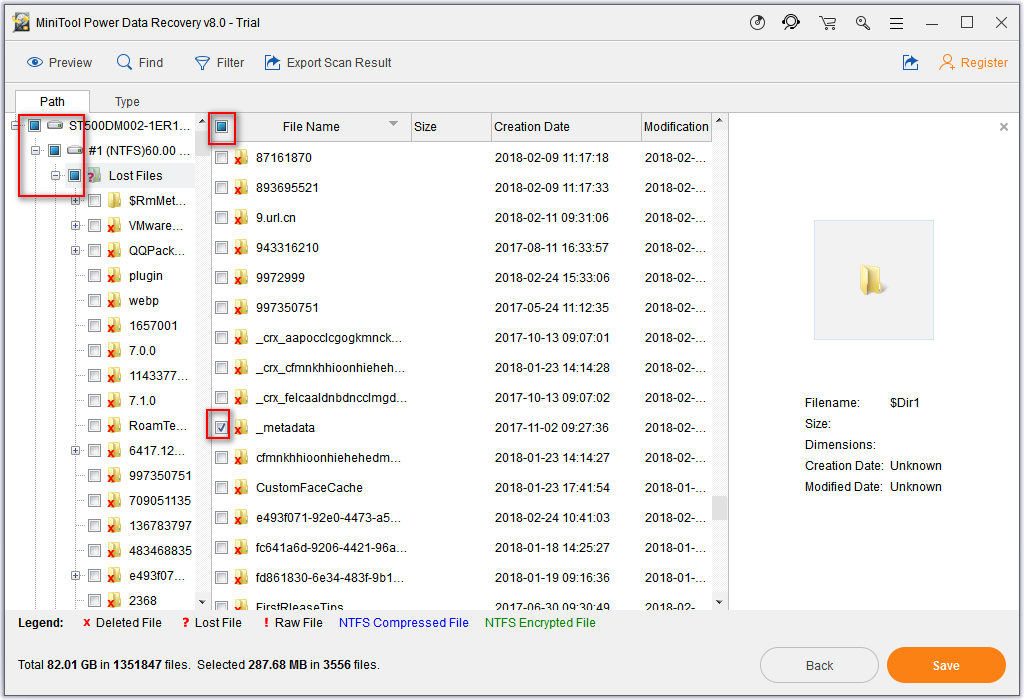Screen dimensions: 1024x700
Task: Expand the QQPack... tree folder
Action: click(76, 250)
